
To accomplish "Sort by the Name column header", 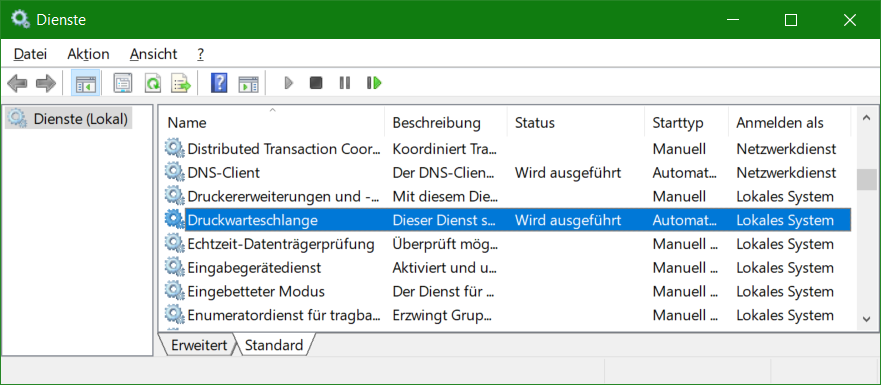I will [272, 123].
